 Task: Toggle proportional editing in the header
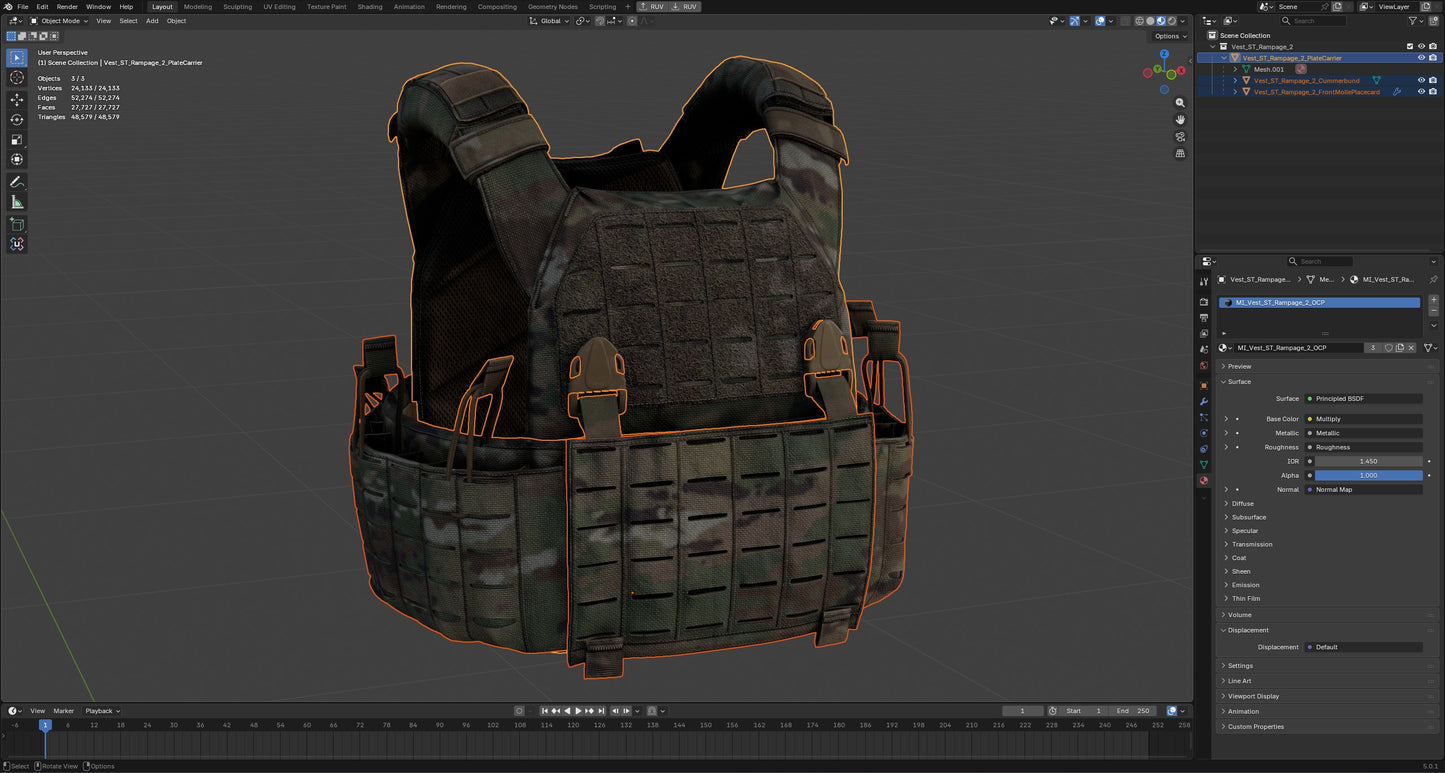632,21
